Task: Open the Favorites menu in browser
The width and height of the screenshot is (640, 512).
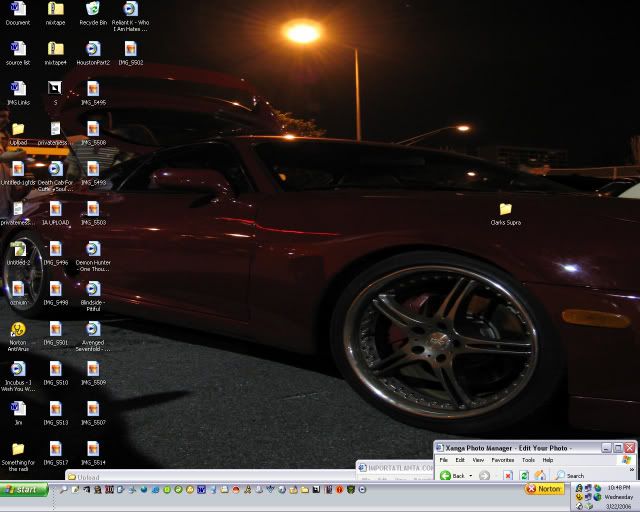Action: [x=500, y=460]
